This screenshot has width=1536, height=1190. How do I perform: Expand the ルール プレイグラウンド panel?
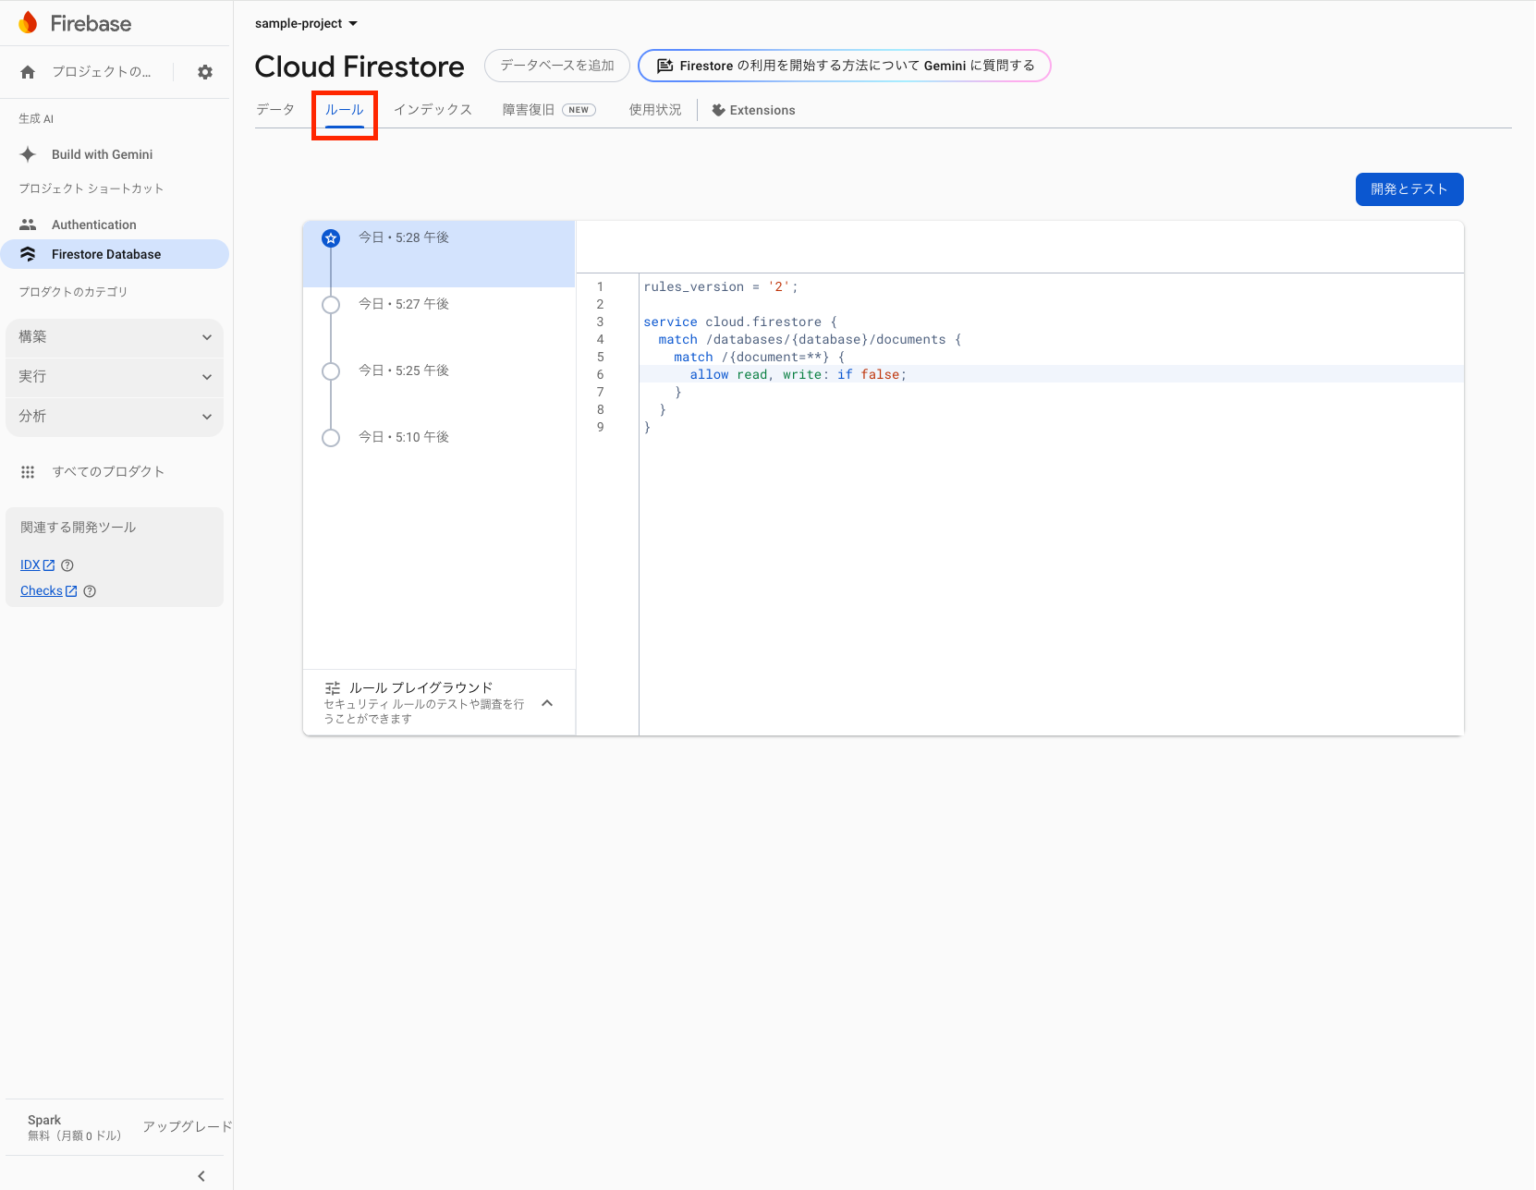[547, 703]
